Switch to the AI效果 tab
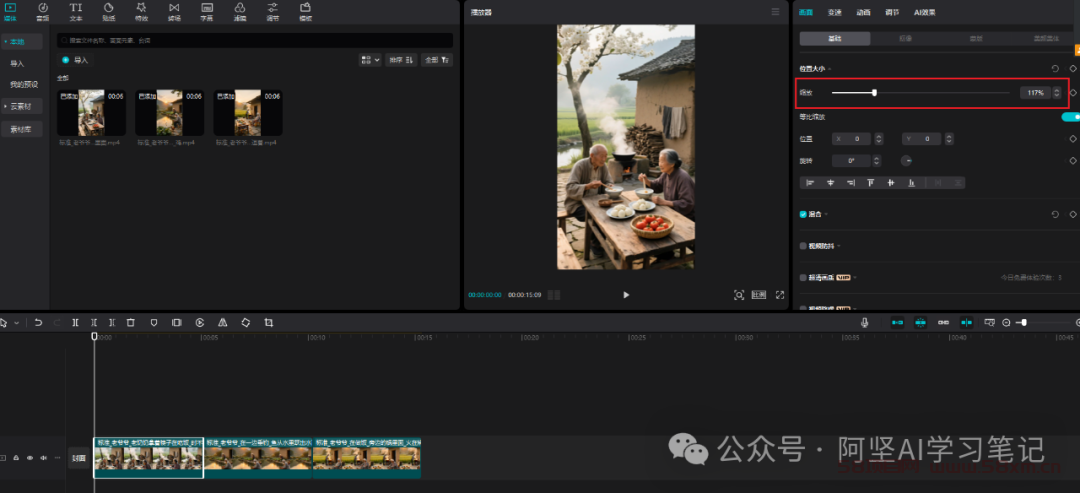 924,12
